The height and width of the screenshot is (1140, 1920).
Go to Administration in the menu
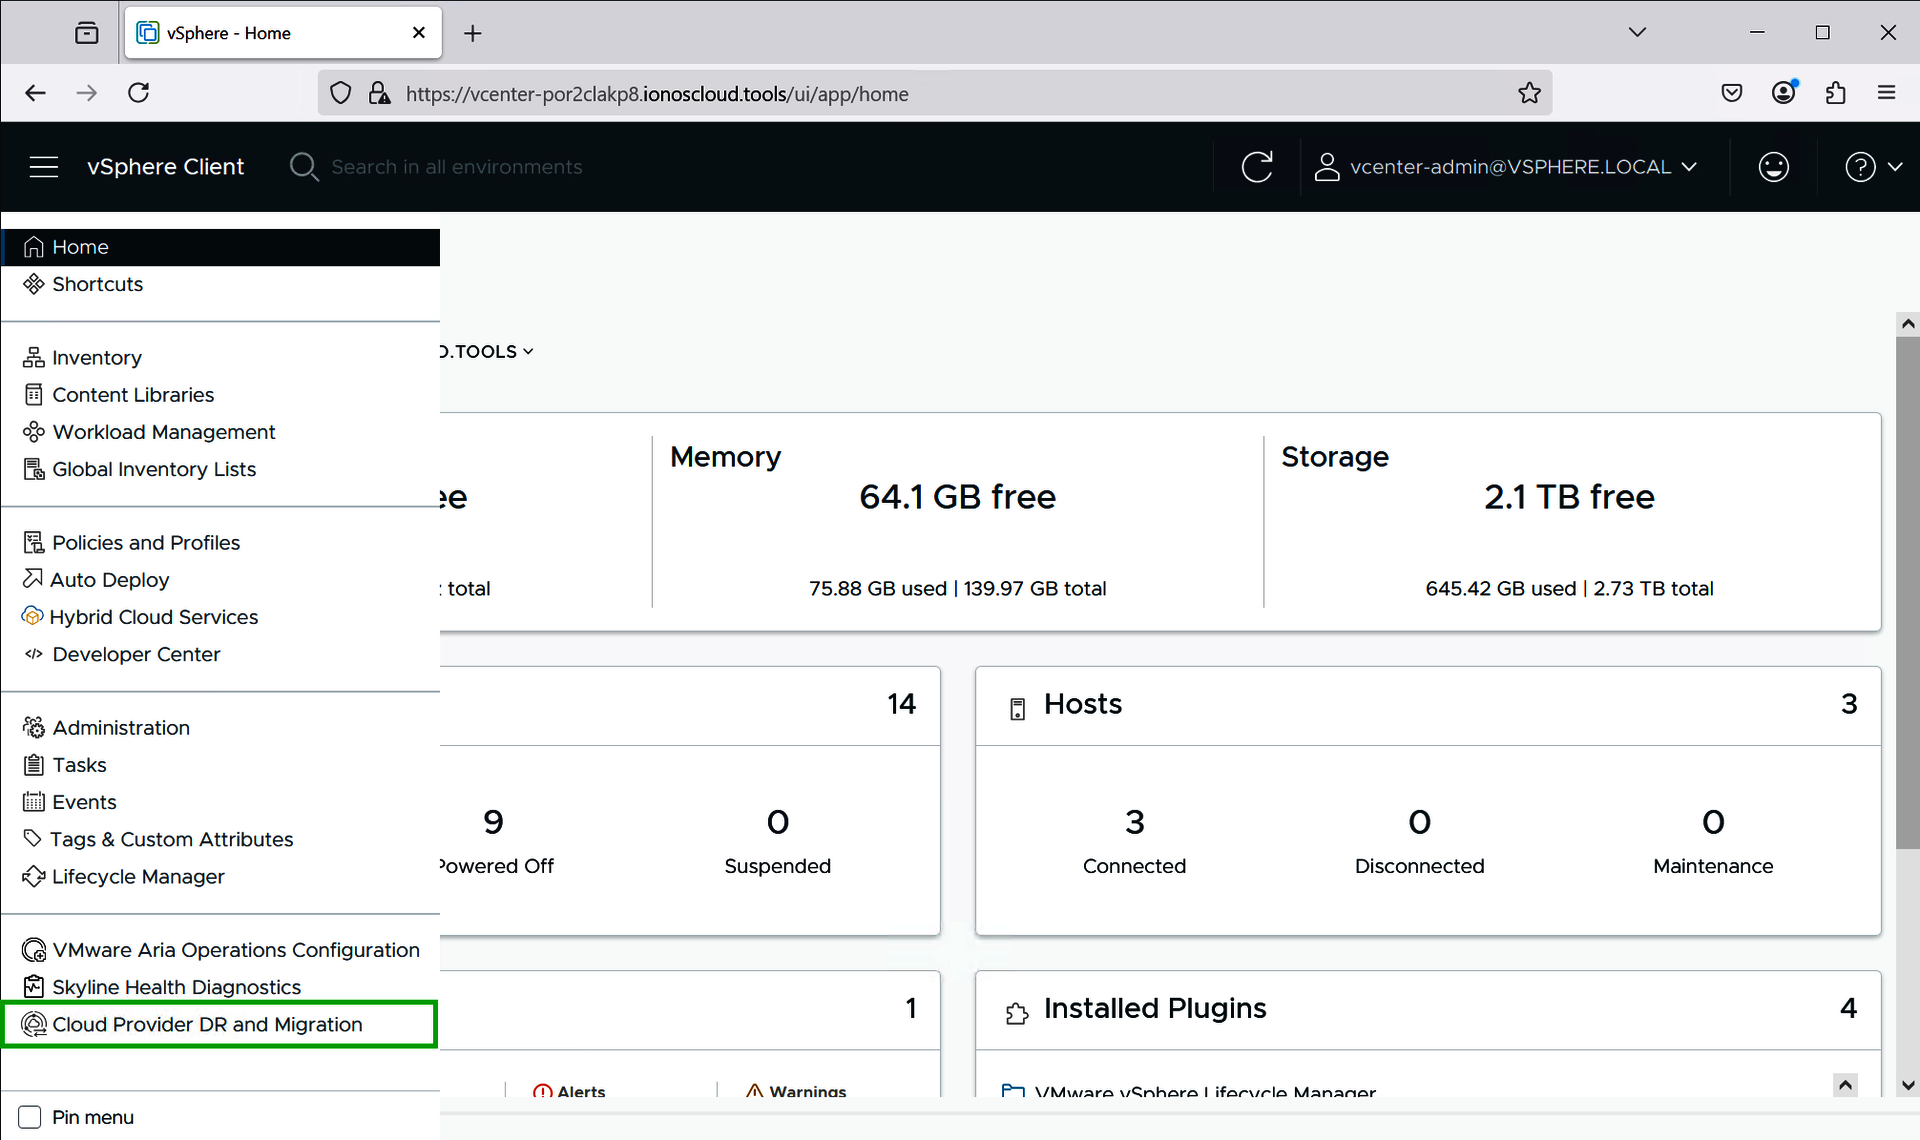[121, 728]
